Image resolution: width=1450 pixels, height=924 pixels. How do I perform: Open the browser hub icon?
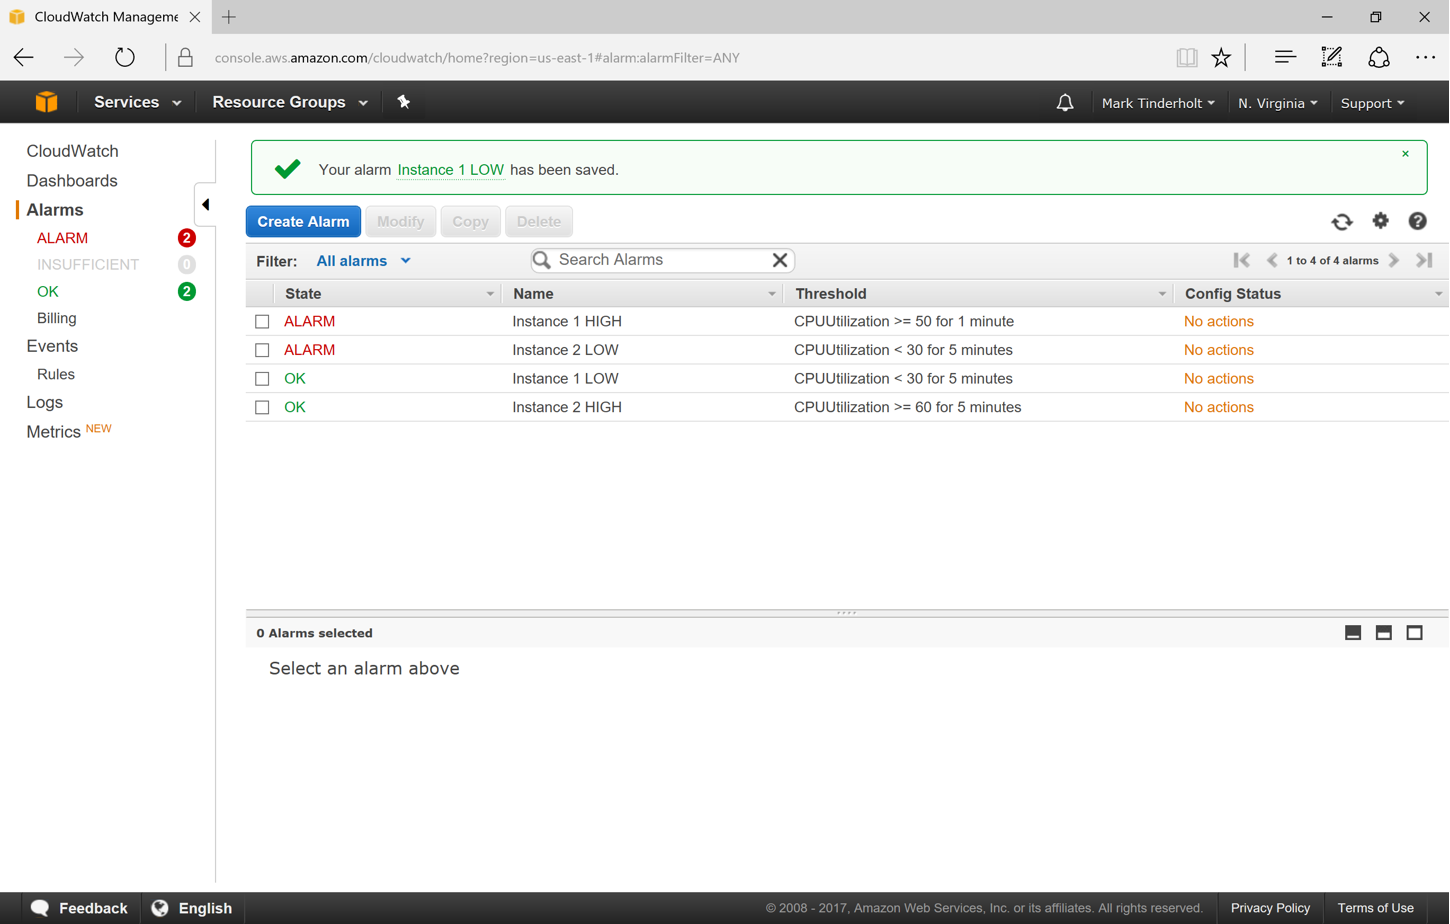coord(1285,57)
